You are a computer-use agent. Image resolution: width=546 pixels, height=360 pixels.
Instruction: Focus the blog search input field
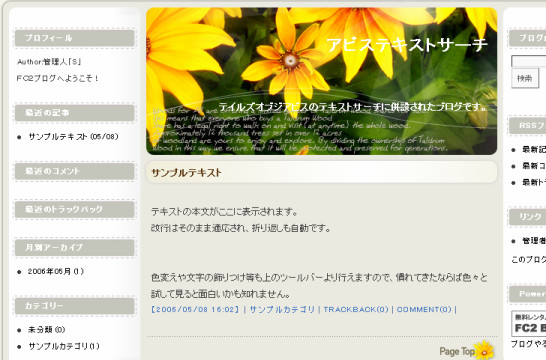529,61
